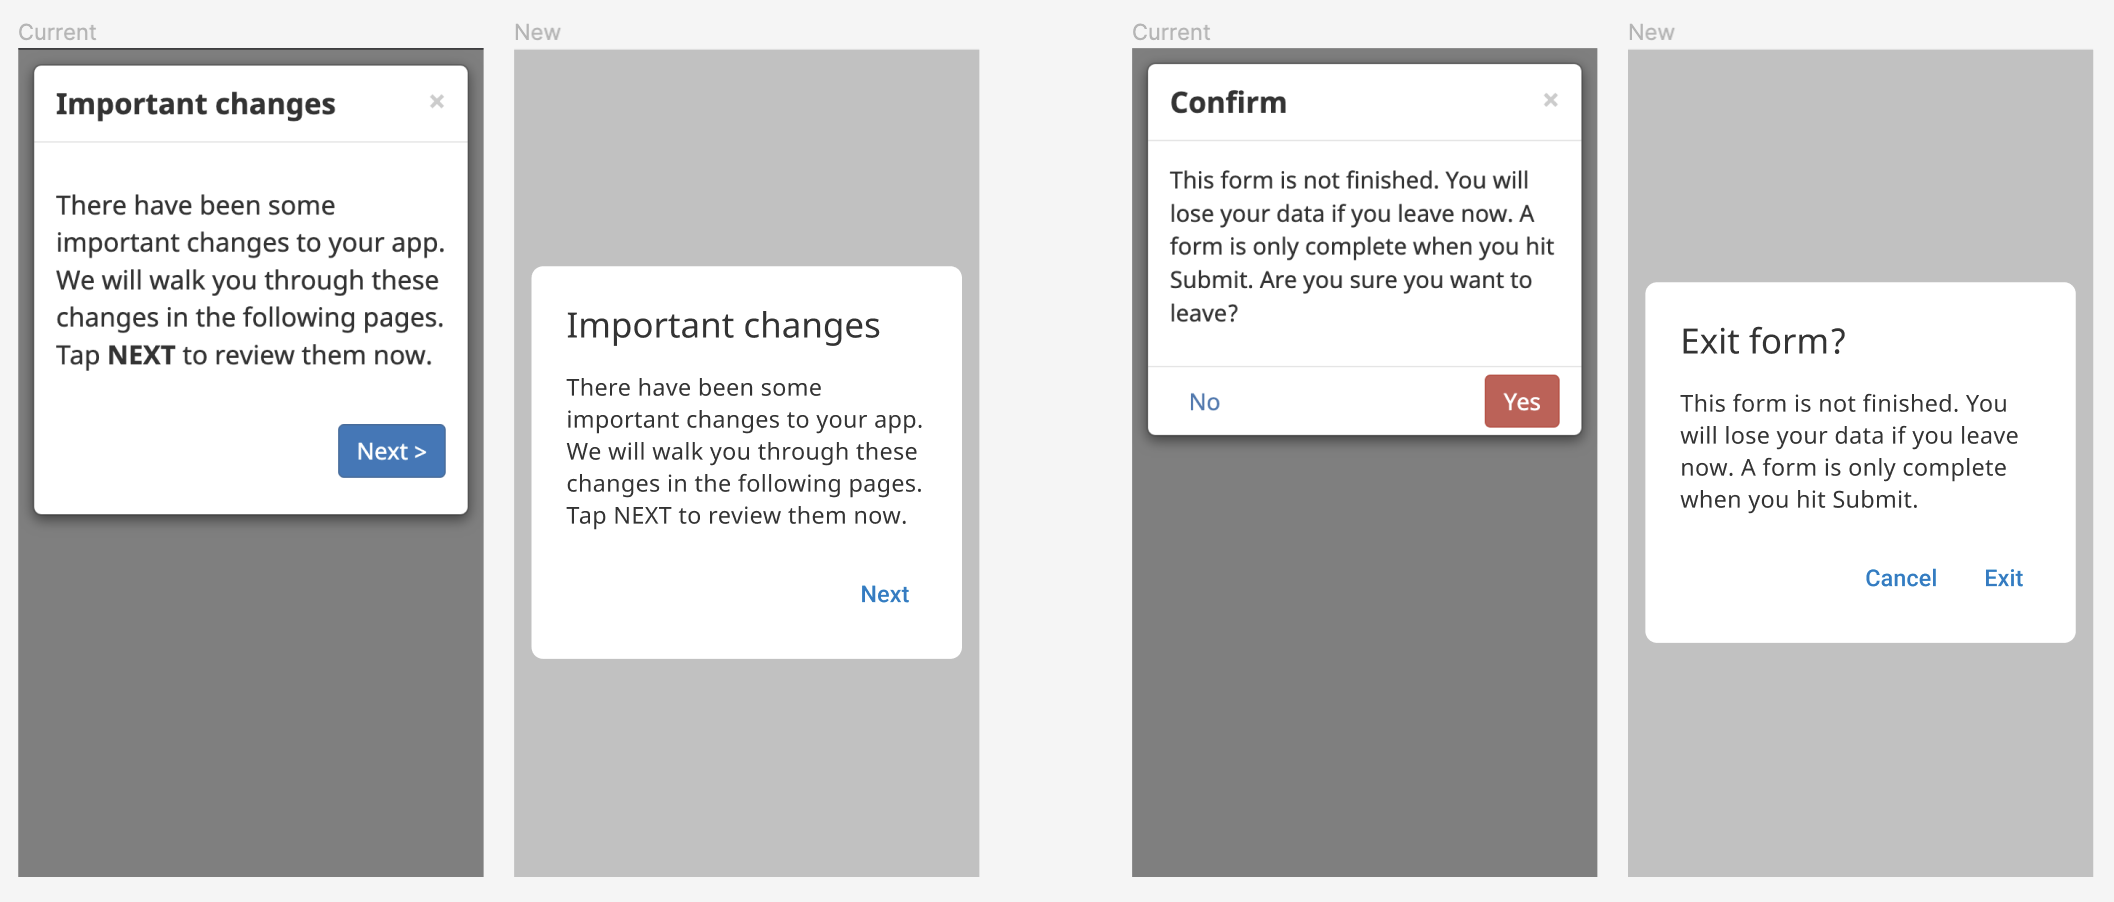Click the X on the Important changes dialog
The image size is (2114, 902).
[x=437, y=100]
